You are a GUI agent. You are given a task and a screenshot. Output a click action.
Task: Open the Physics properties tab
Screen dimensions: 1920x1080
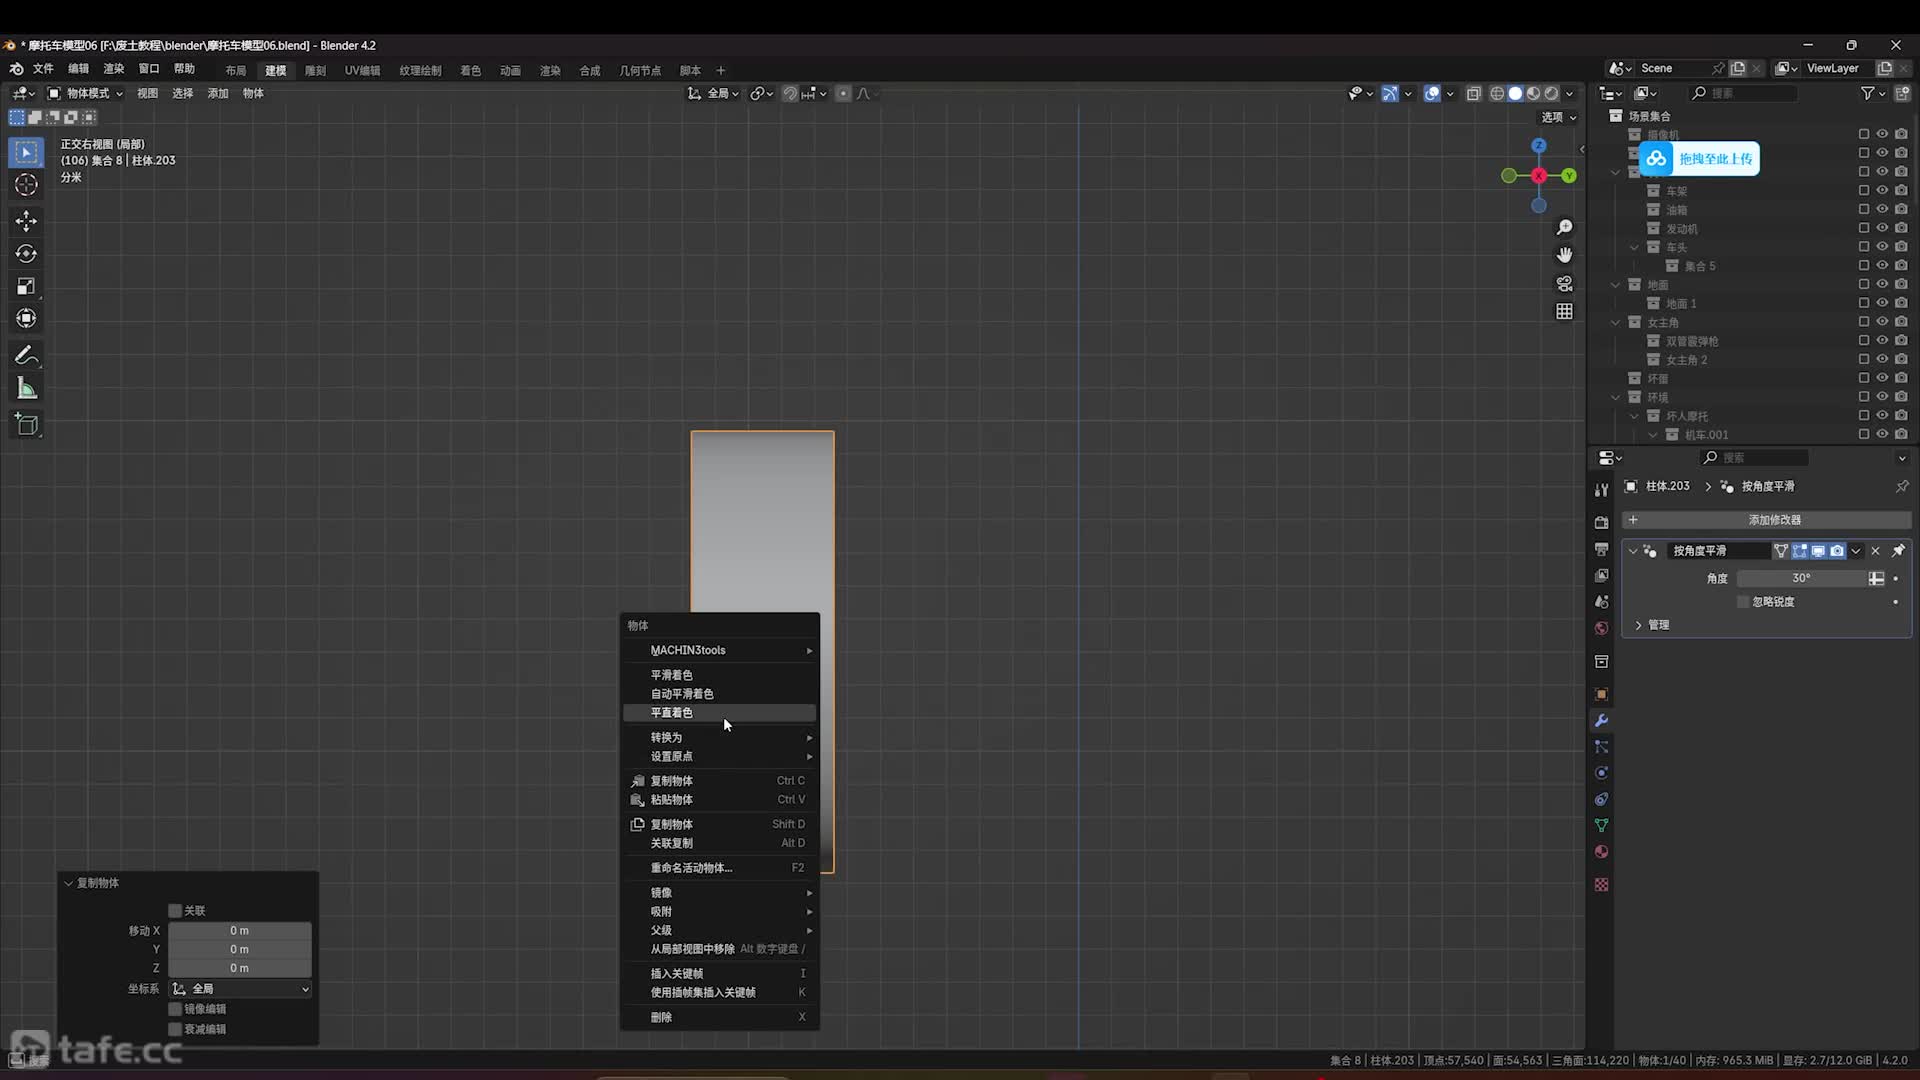tap(1601, 773)
